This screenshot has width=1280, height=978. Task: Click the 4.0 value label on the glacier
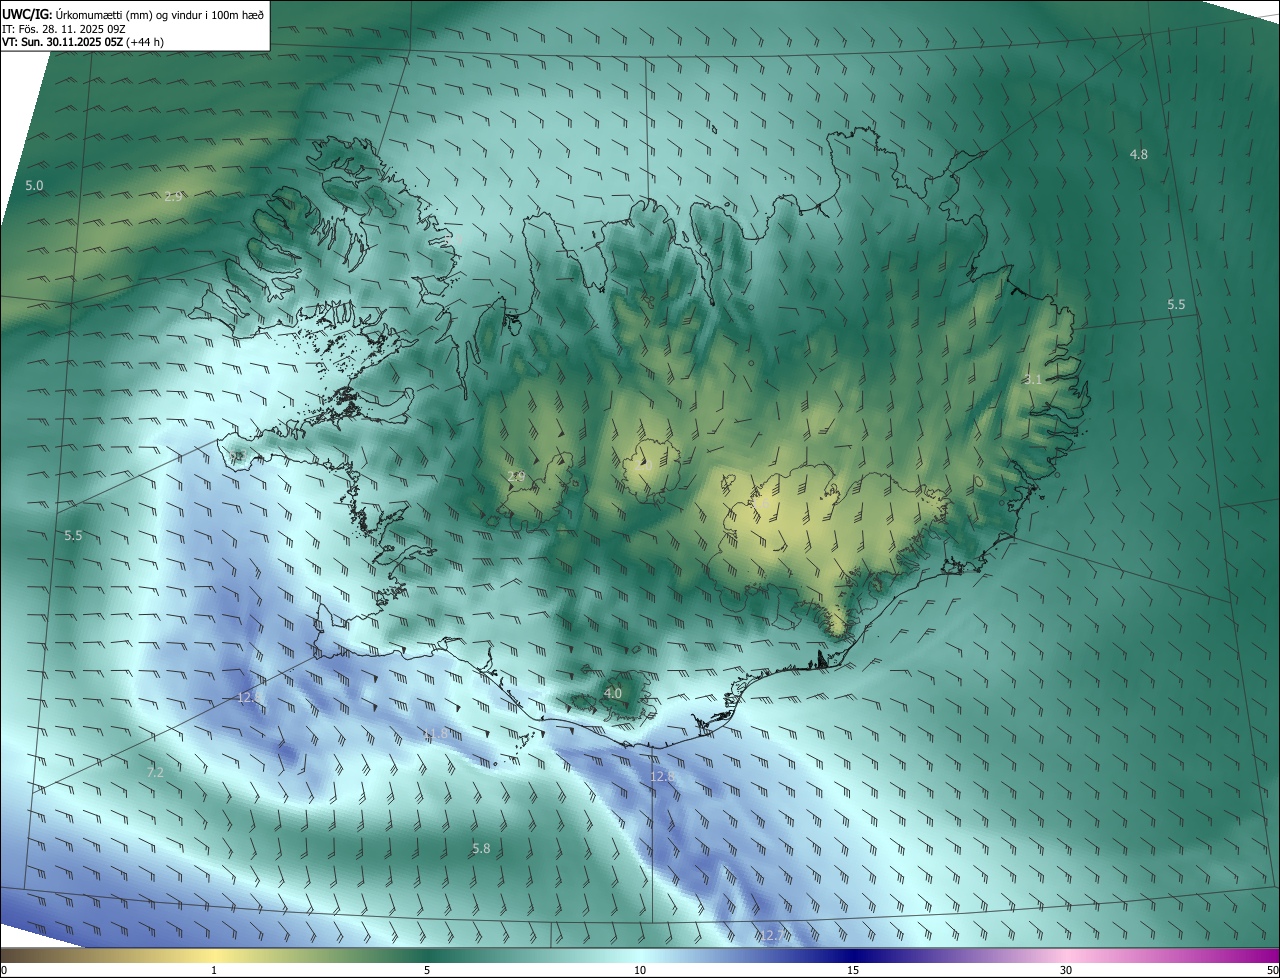tap(613, 693)
